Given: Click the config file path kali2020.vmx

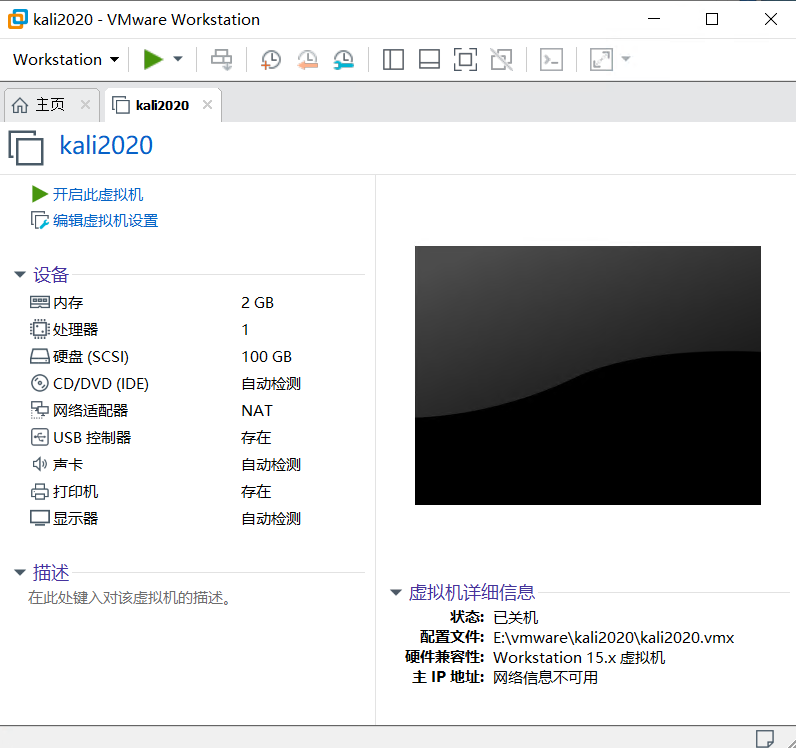Looking at the screenshot, I should point(614,637).
